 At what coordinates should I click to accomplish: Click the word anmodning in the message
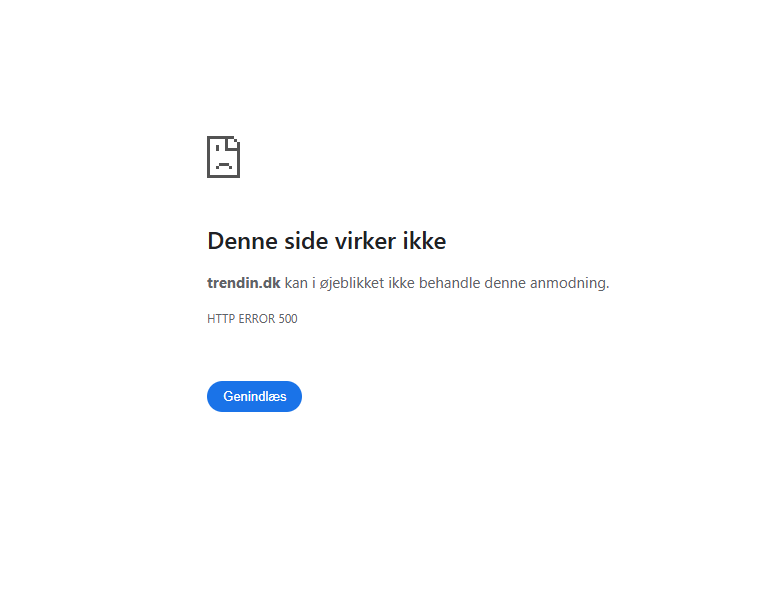pyautogui.click(x=567, y=283)
